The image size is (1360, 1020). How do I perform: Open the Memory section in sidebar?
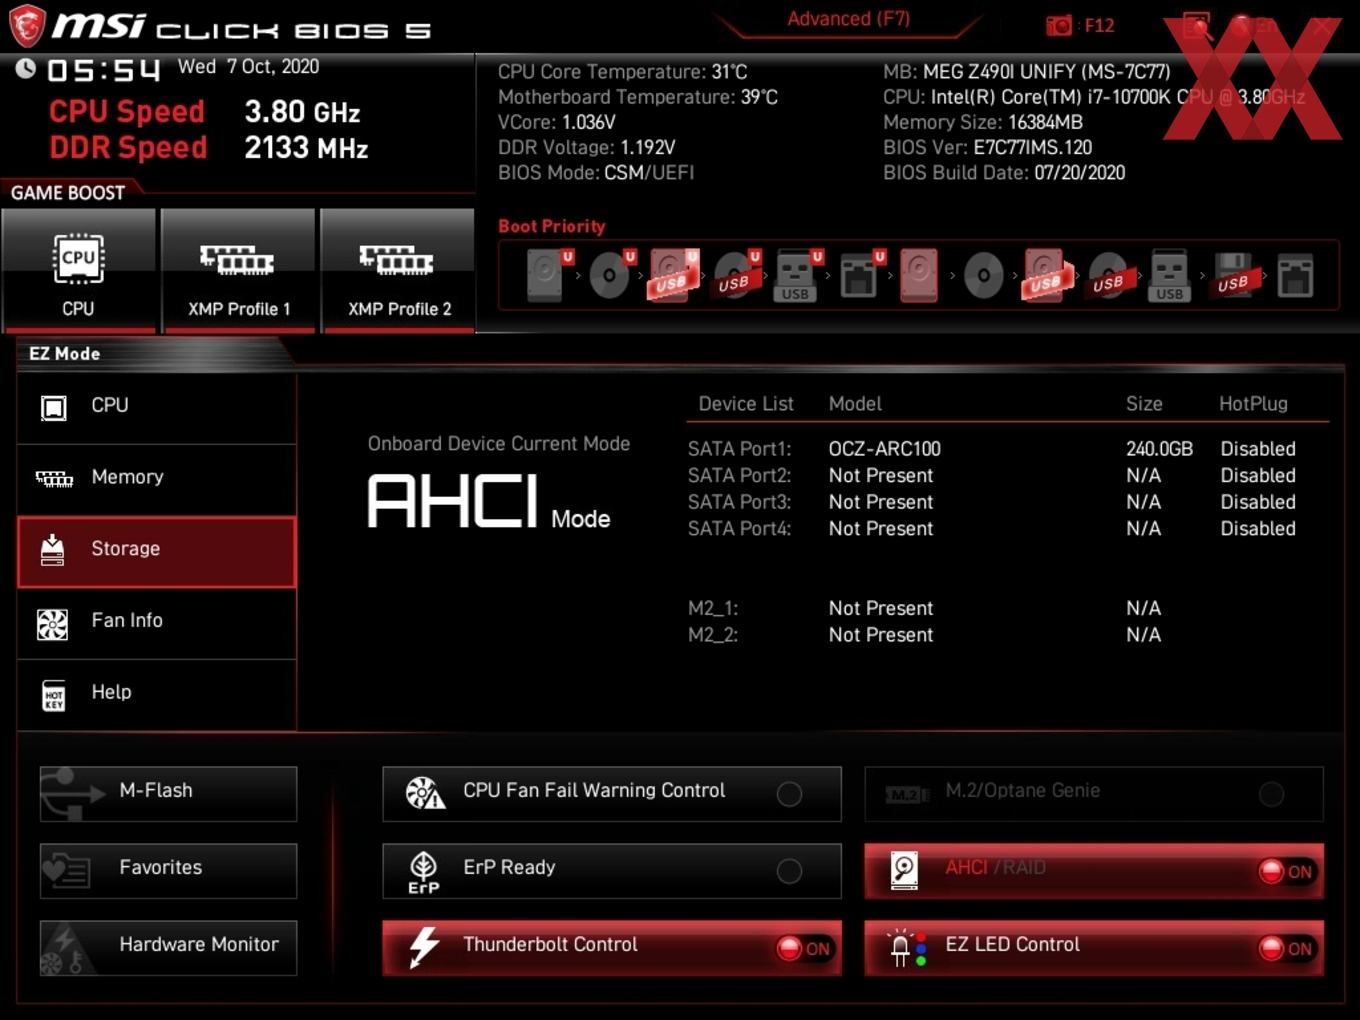[x=157, y=478]
